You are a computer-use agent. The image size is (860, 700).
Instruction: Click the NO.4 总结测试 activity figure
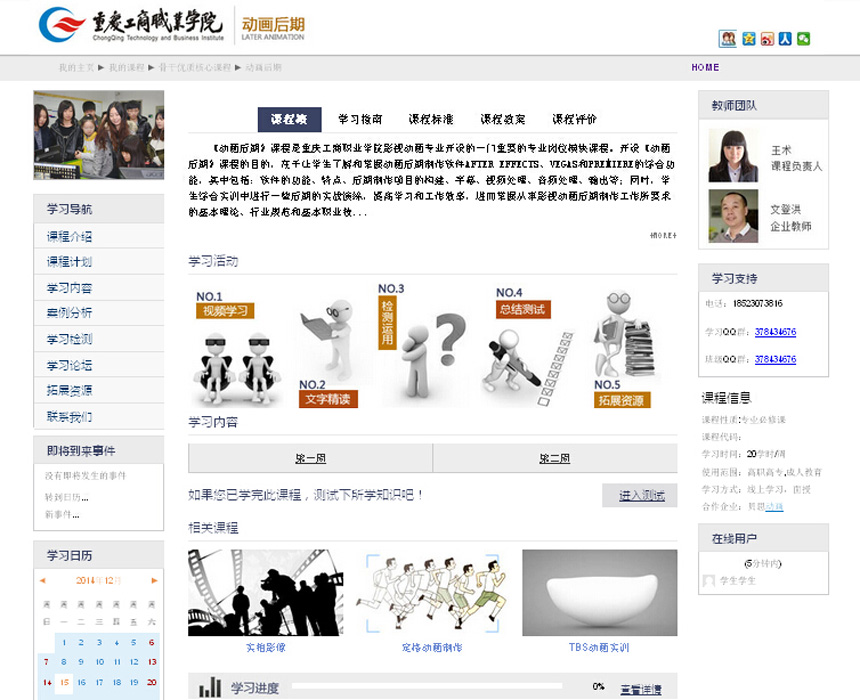(520, 345)
